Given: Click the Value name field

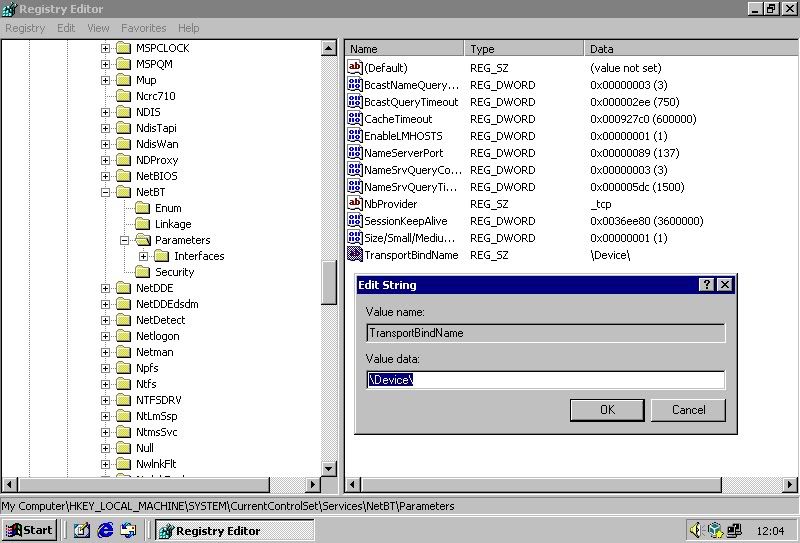Looking at the screenshot, I should coord(545,333).
